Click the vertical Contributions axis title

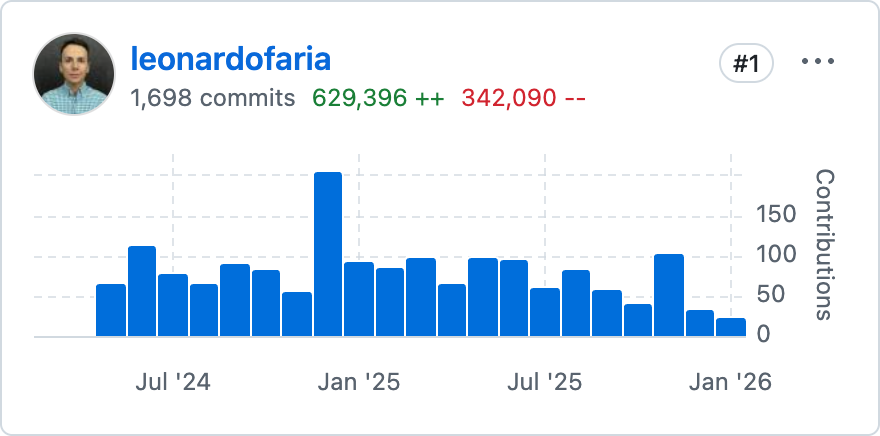[x=824, y=244]
